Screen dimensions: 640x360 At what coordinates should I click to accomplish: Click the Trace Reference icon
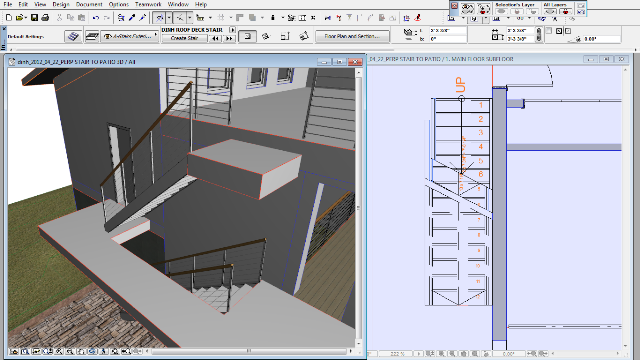coord(407,18)
